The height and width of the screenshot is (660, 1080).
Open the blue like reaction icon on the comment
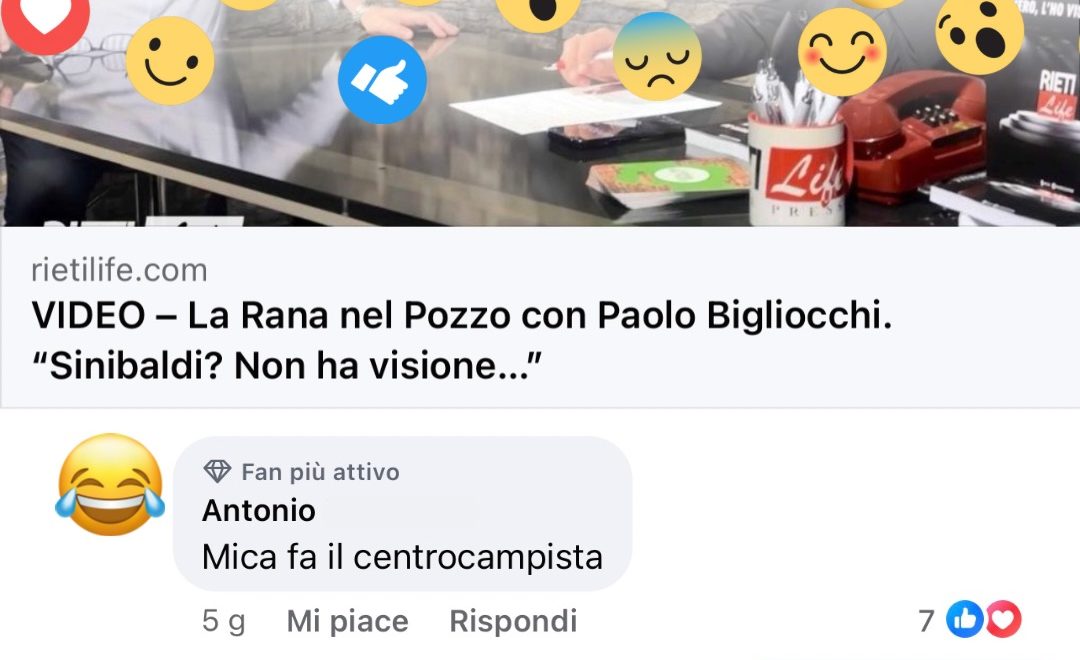[965, 619]
